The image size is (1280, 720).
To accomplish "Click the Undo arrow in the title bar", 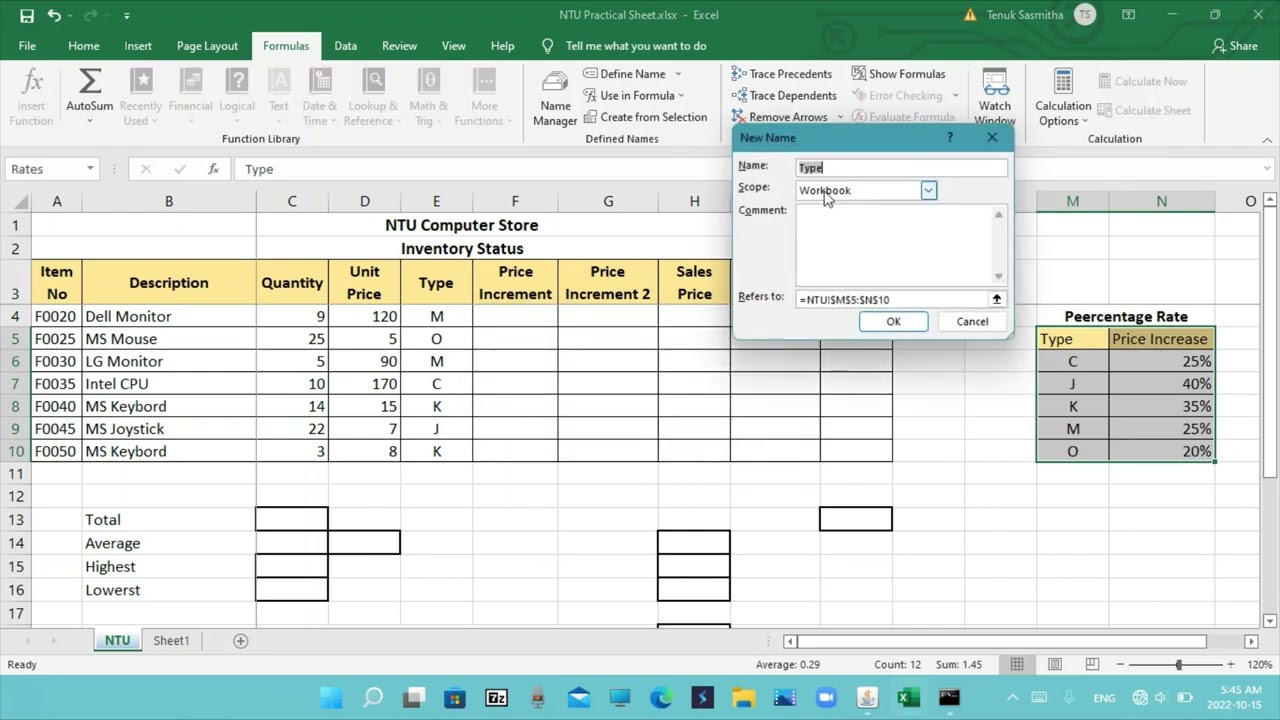I will click(54, 15).
